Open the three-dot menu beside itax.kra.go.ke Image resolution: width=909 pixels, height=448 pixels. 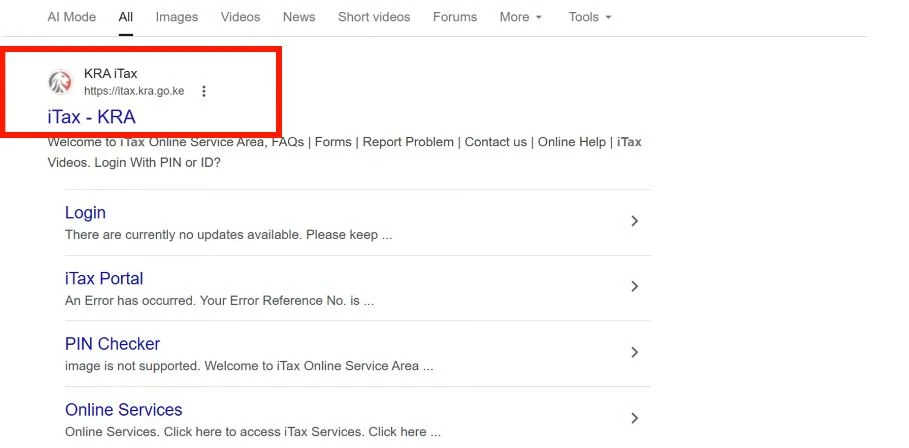[x=203, y=91]
